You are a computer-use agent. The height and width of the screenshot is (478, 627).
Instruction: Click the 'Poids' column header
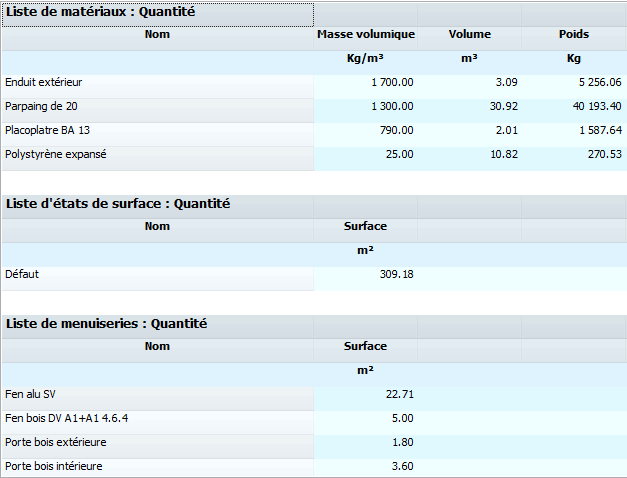click(574, 38)
